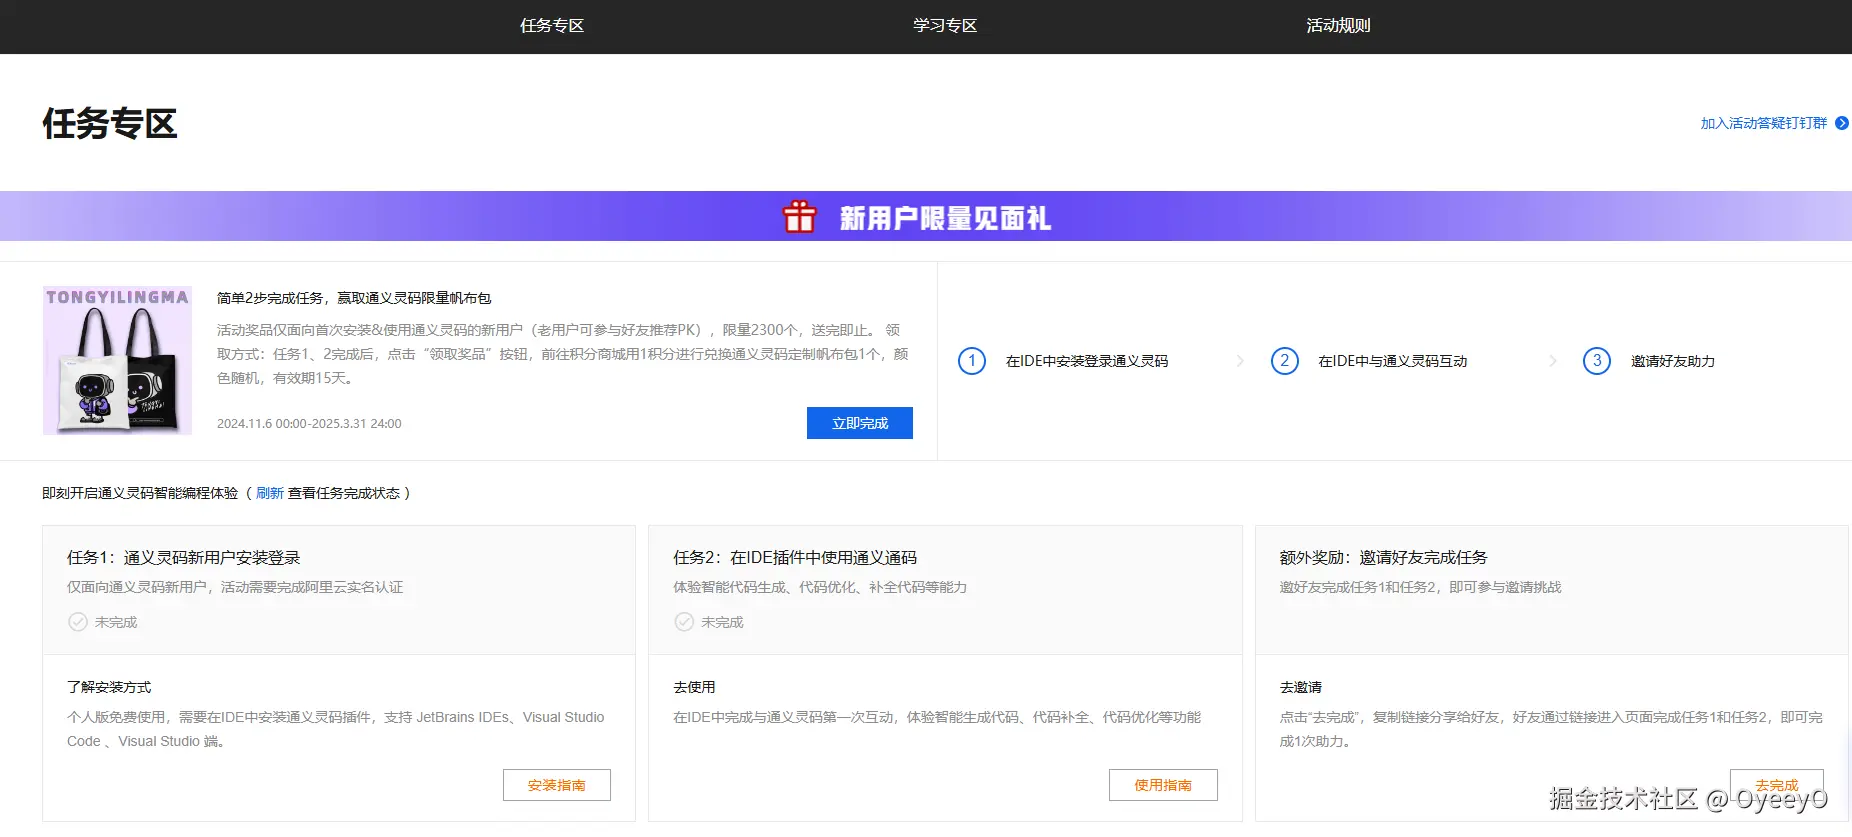Switch to the 学习专区 tab
1852x837 pixels.
click(944, 26)
